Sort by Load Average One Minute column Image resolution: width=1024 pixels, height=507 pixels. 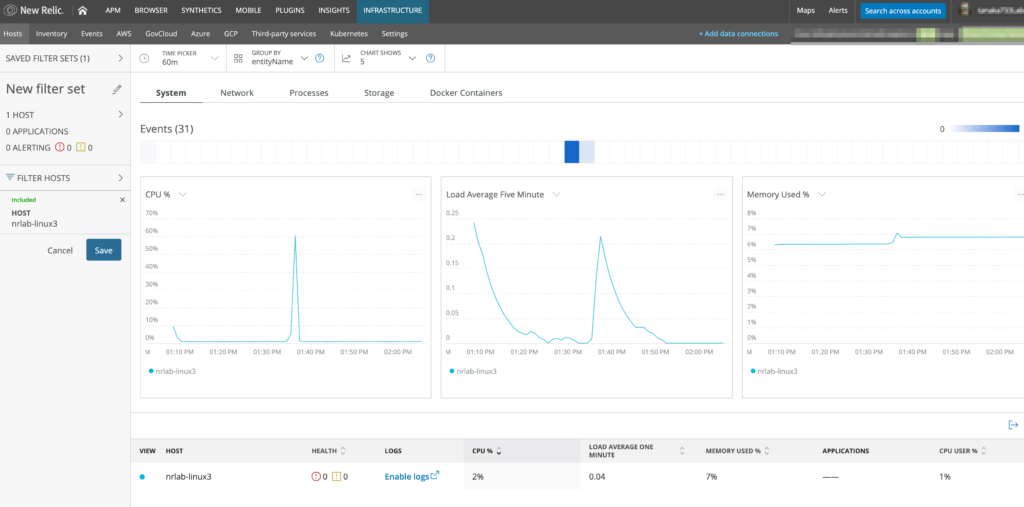point(637,451)
